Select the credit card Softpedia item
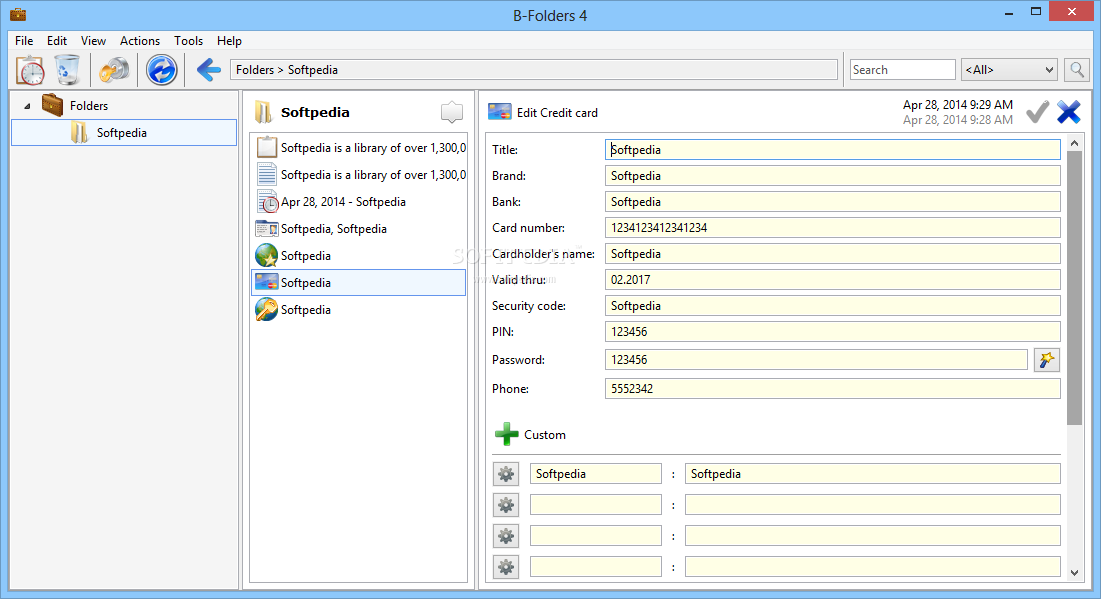 [x=358, y=282]
